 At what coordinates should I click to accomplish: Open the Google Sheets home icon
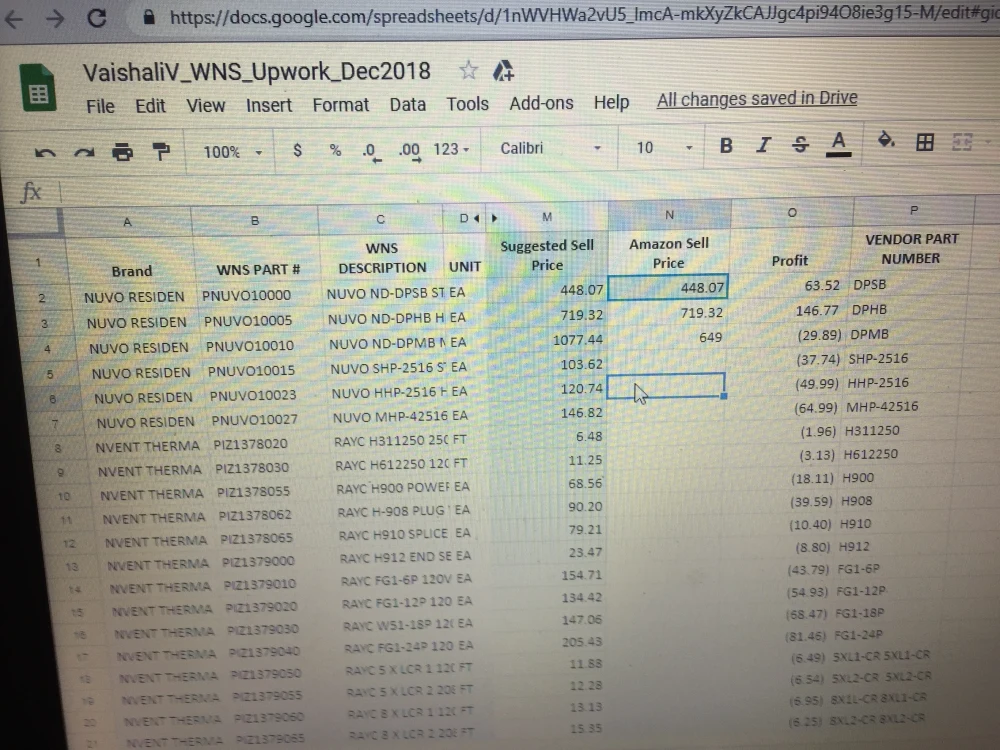tap(38, 88)
